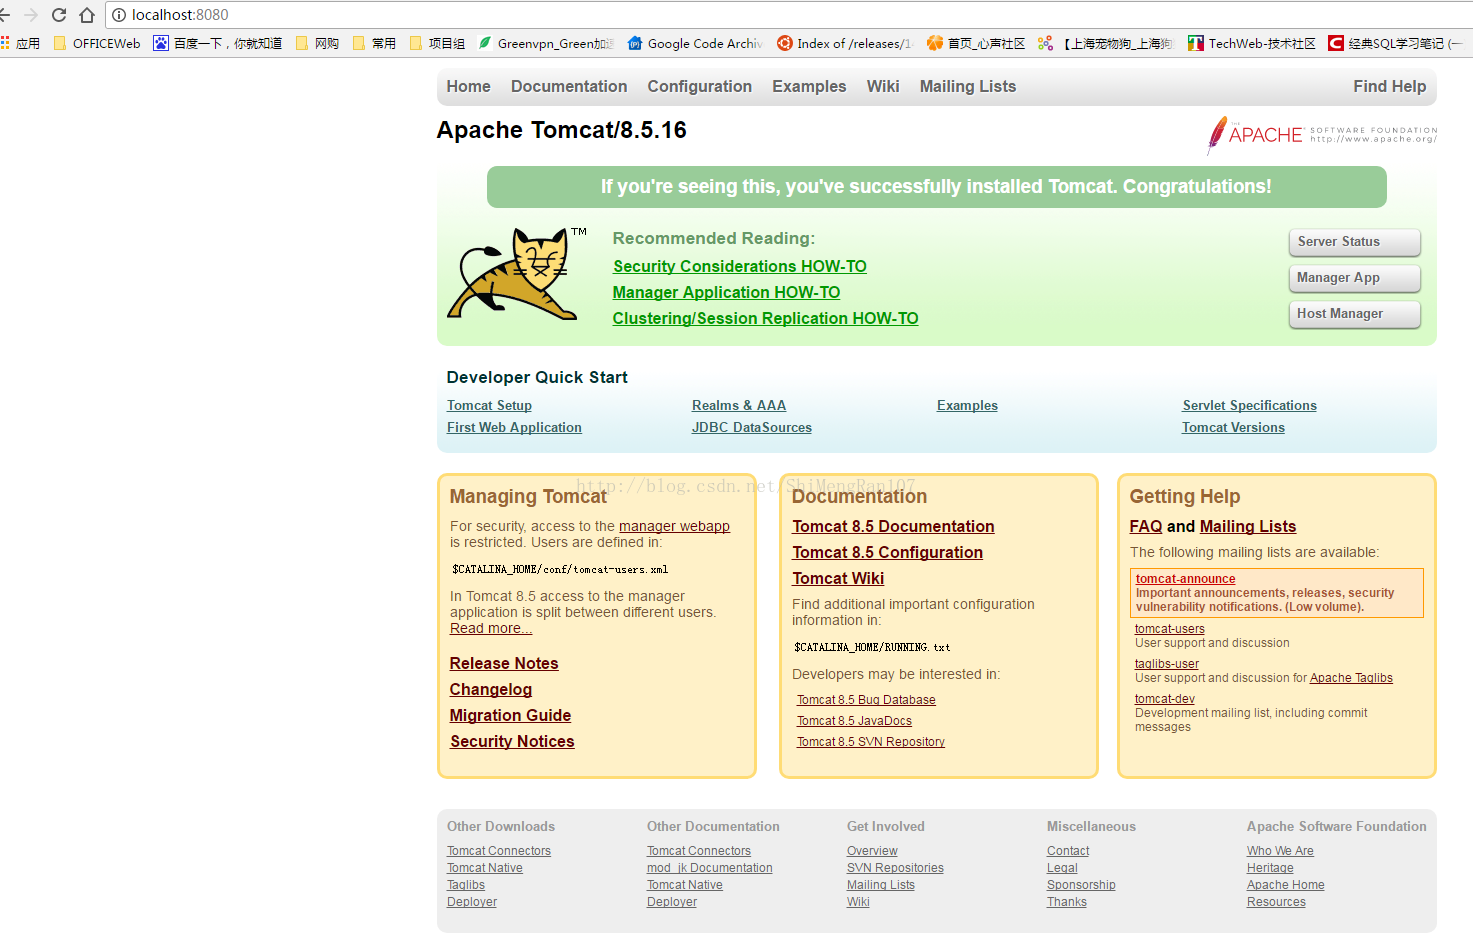Open the Mailing Lists navigation item
The image size is (1473, 950).
(x=968, y=87)
